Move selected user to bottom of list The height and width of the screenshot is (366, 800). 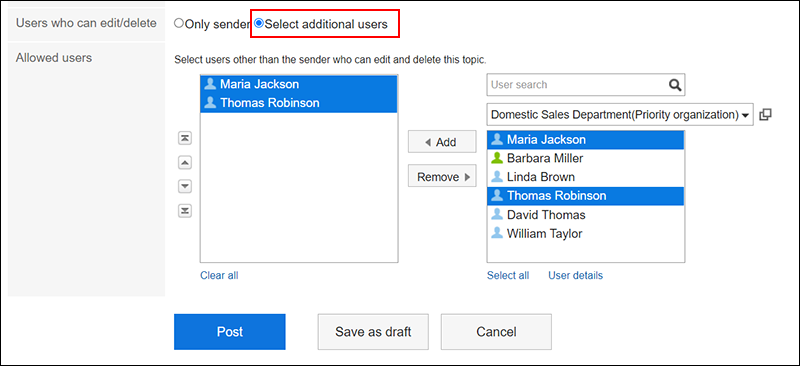click(x=185, y=210)
